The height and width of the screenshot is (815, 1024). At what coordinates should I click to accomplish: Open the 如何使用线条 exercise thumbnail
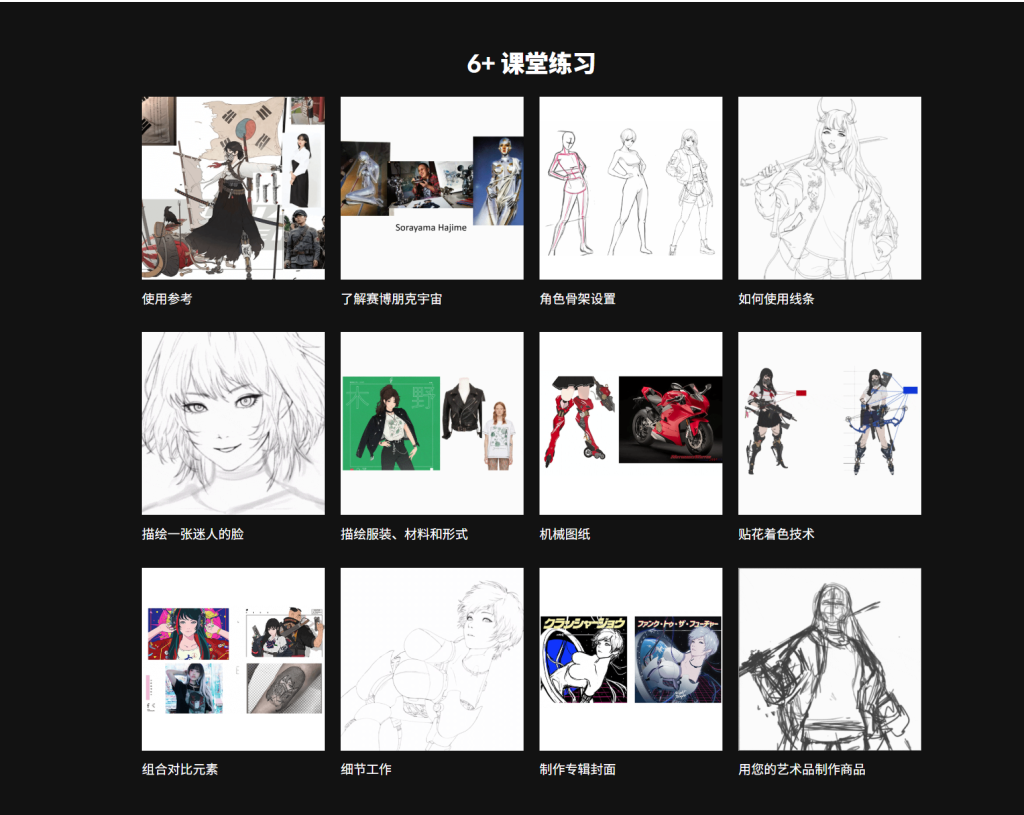click(x=829, y=188)
